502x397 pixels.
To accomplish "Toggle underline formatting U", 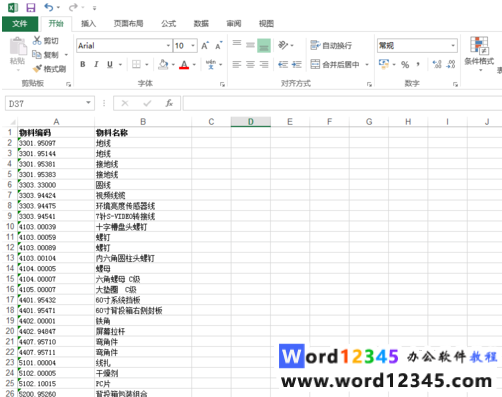I will point(110,64).
